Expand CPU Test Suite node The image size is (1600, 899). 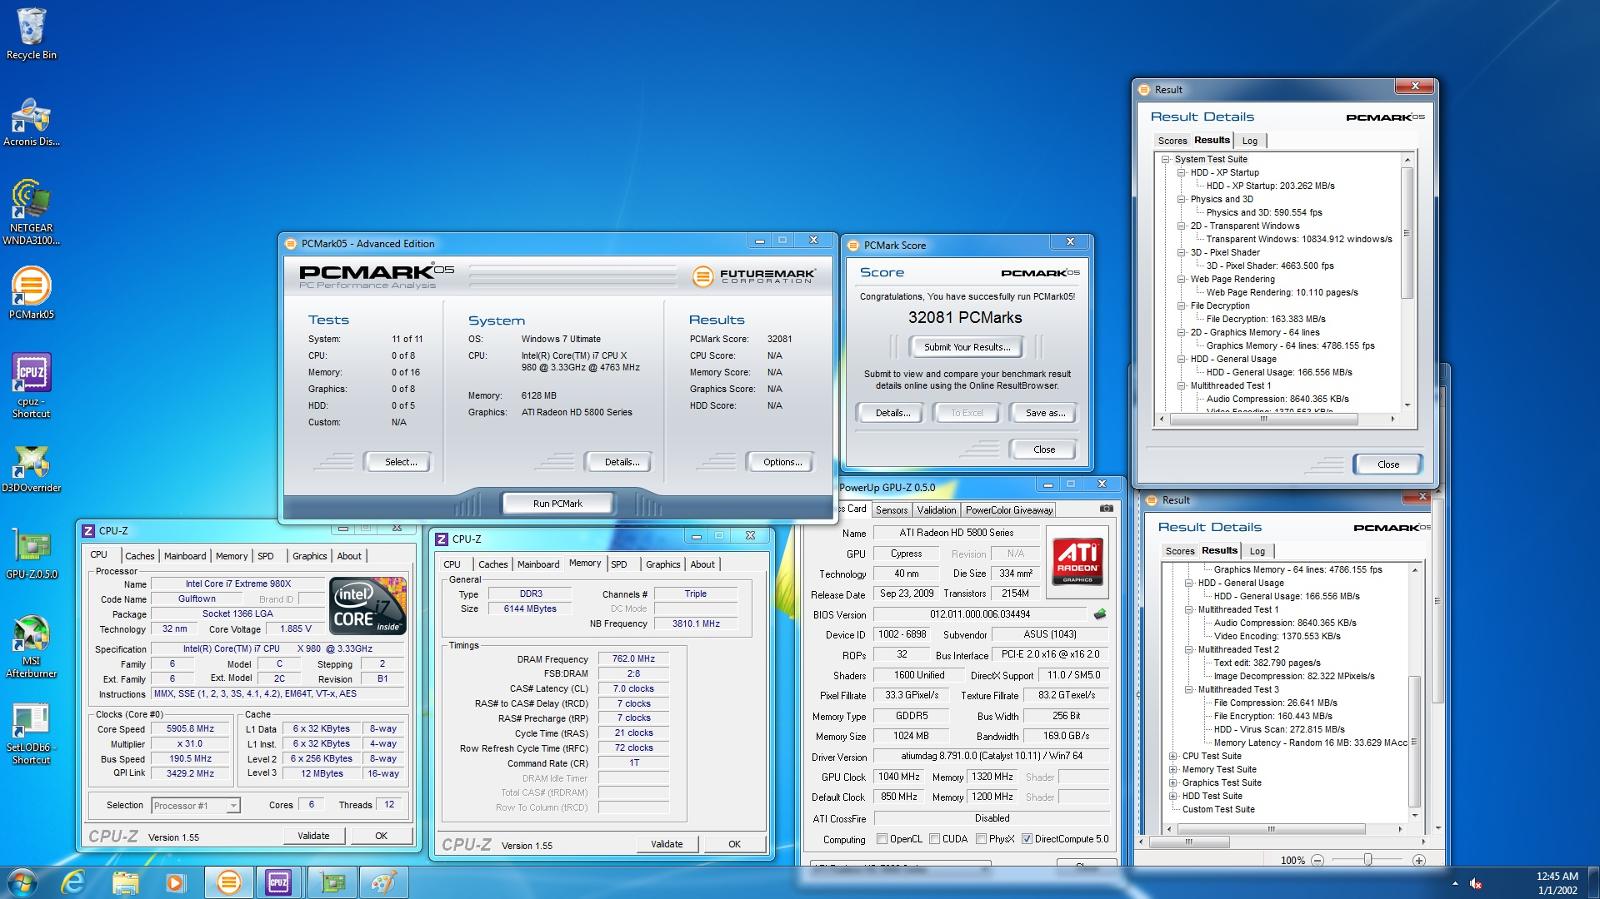click(x=1173, y=756)
